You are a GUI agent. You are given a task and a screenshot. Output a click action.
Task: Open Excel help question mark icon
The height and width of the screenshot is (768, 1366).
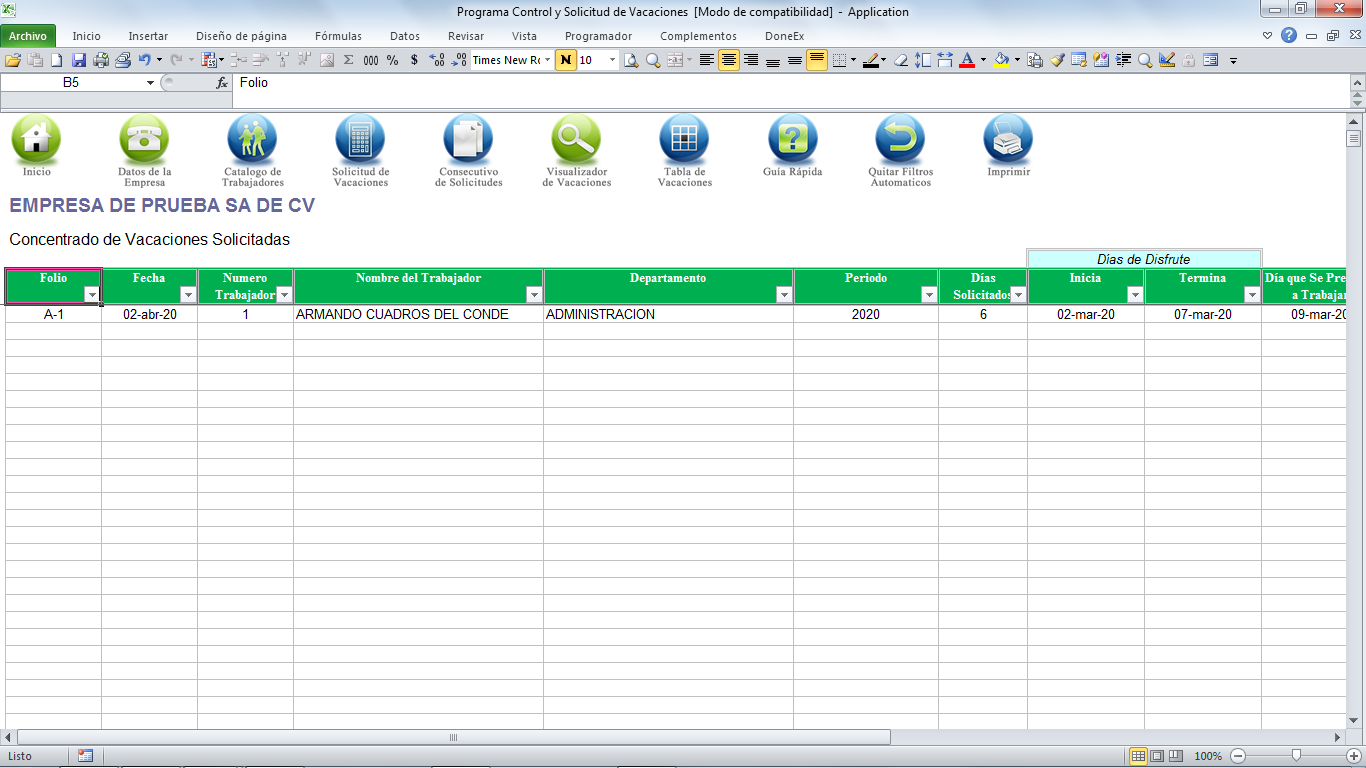coord(1289,36)
